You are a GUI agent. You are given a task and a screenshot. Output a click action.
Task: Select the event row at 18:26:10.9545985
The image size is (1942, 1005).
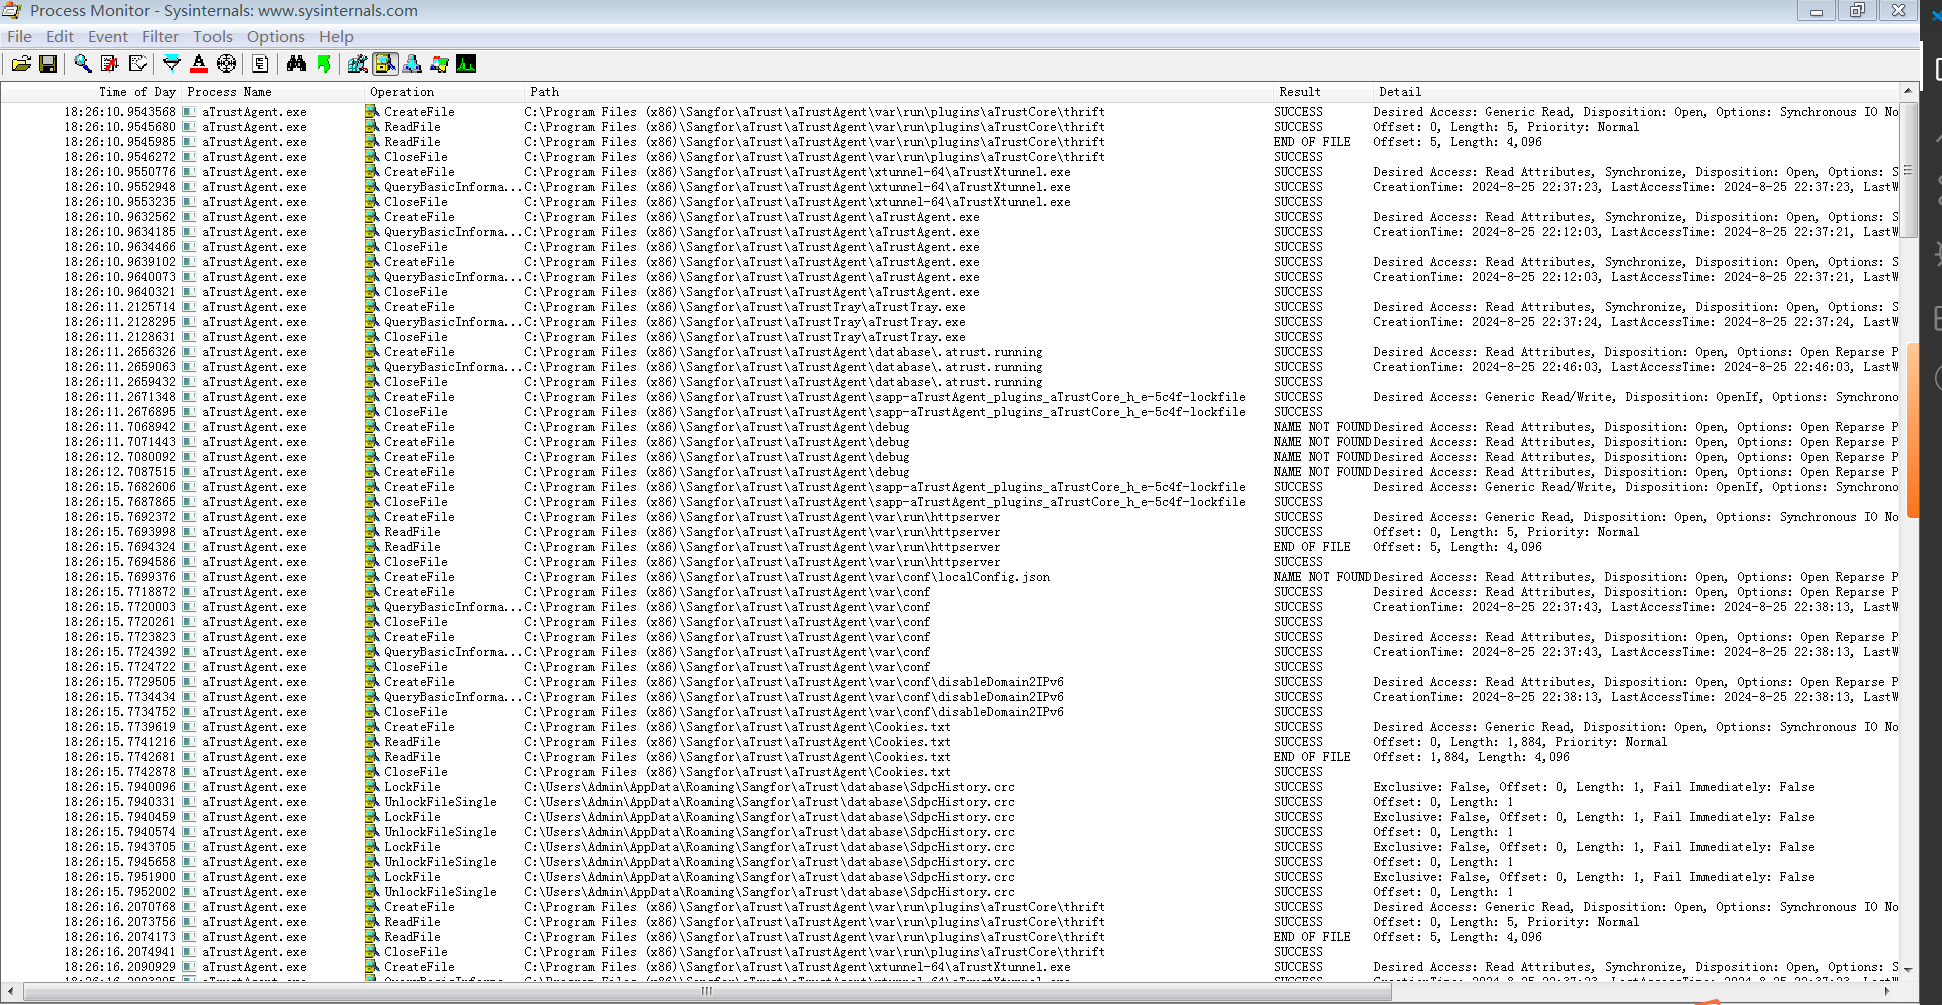pos(950,142)
